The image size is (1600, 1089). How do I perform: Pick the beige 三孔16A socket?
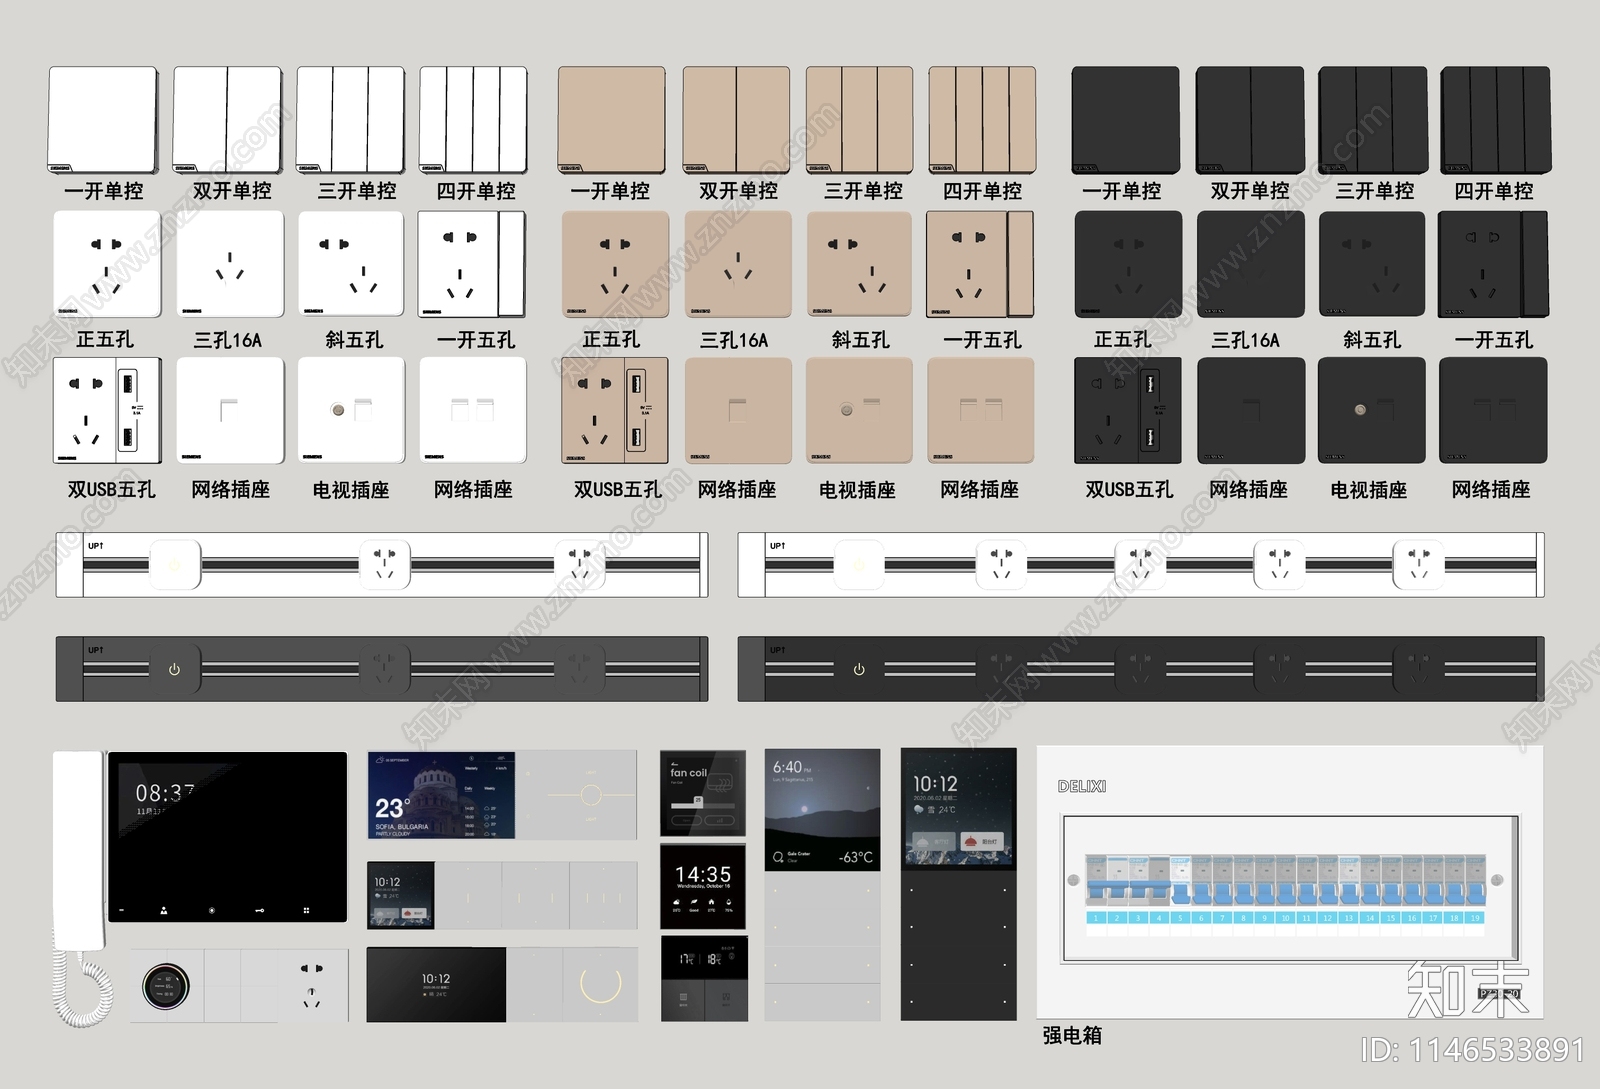tap(738, 265)
